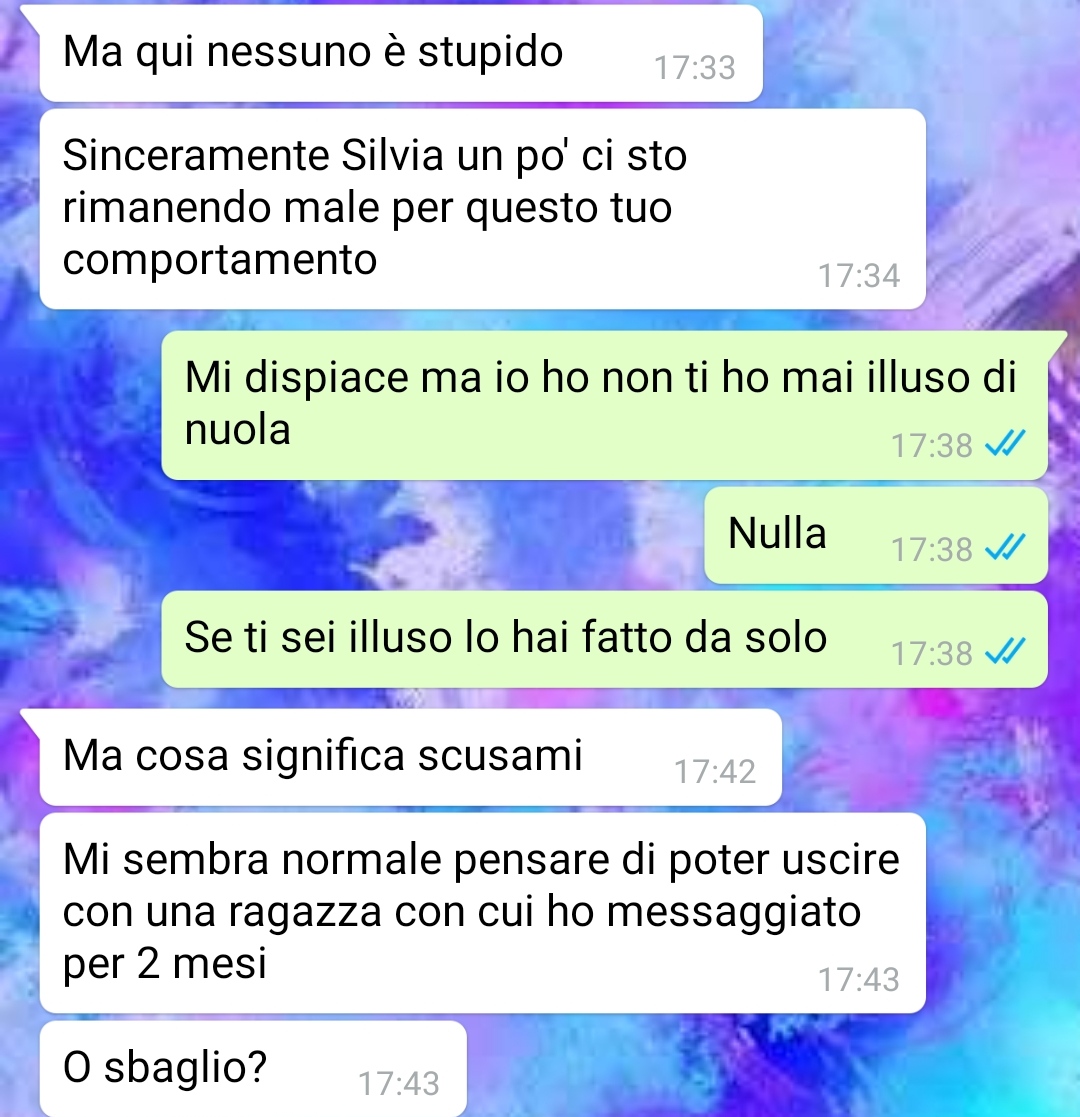
Task: Tap the 17:43 timestamp on '2 mesi' message
Action: click(858, 980)
